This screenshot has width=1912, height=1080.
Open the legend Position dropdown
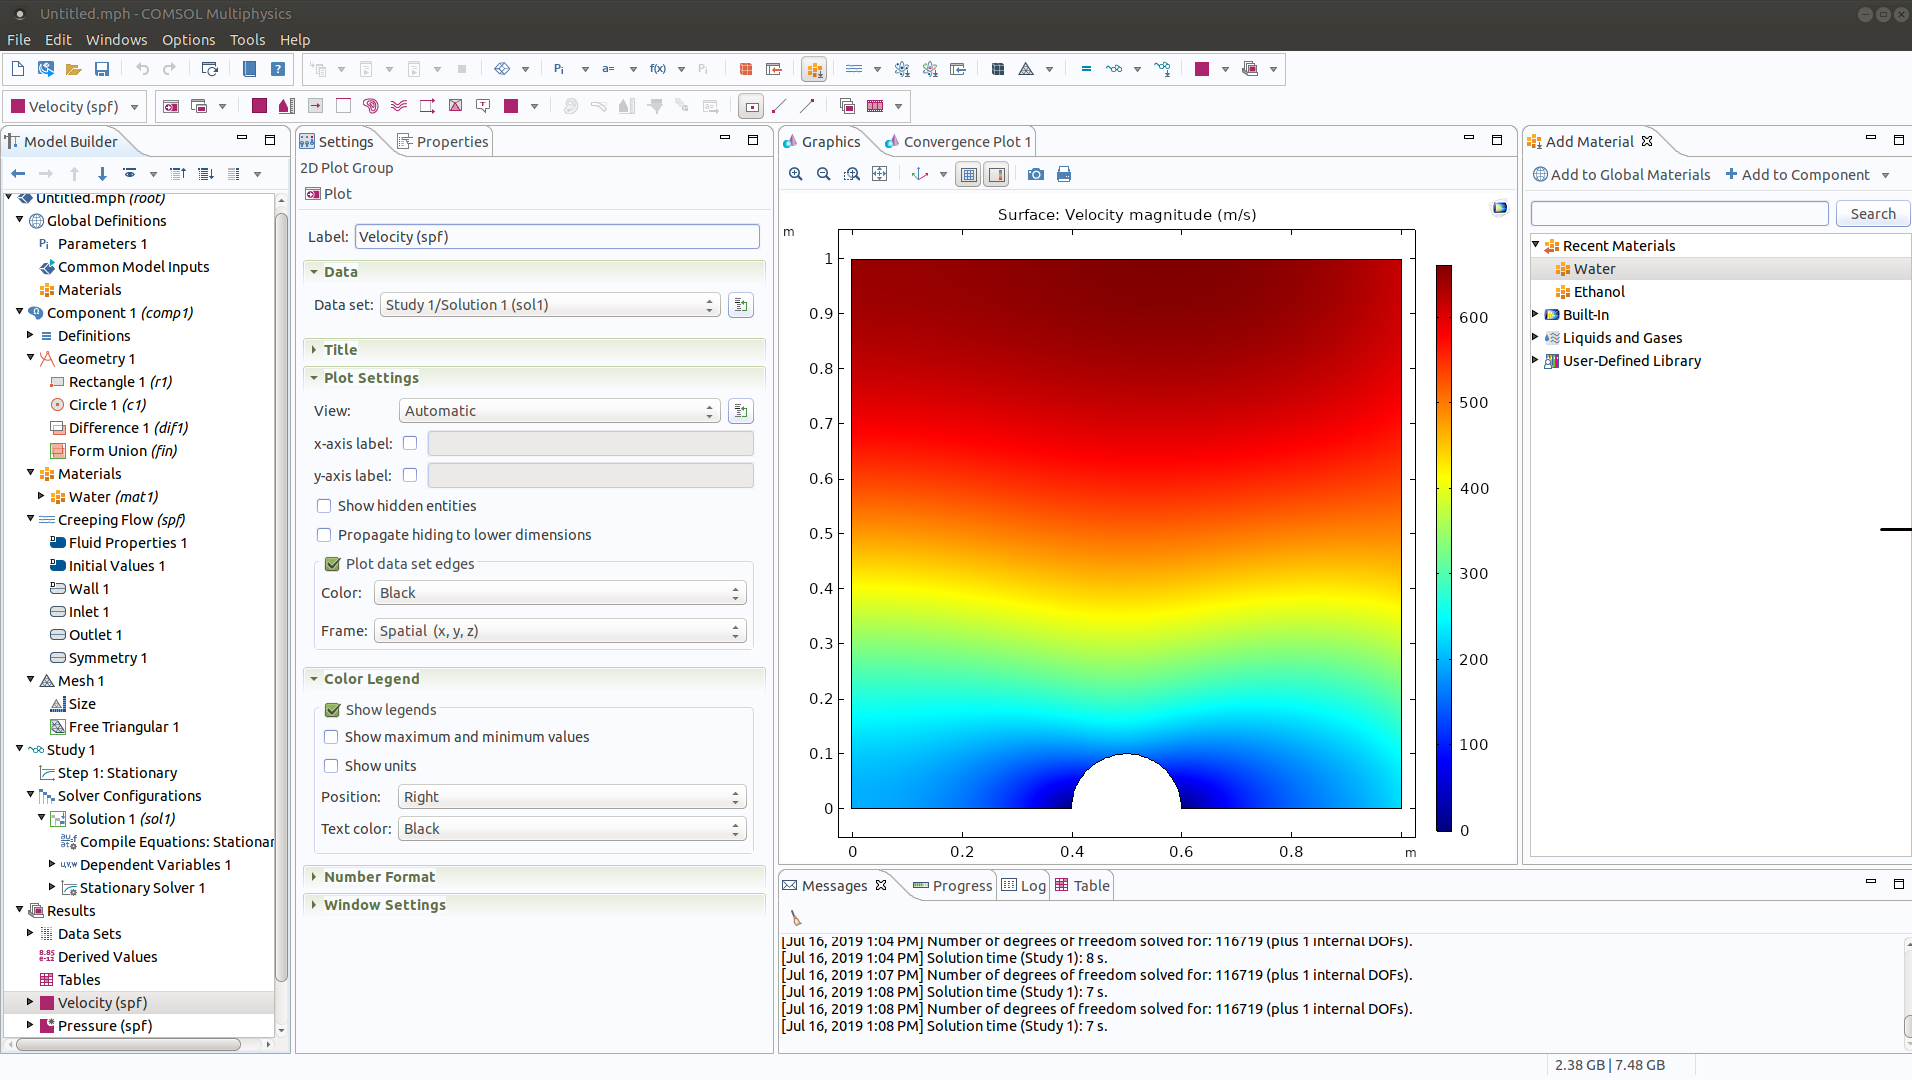coord(572,797)
